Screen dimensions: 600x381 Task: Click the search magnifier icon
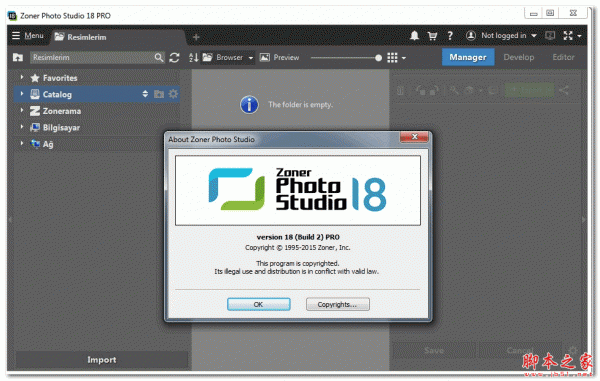coord(159,57)
